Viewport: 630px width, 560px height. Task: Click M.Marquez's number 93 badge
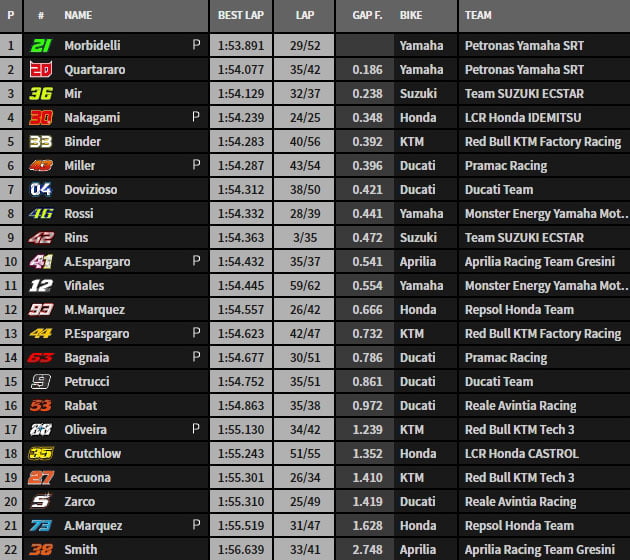(41, 309)
